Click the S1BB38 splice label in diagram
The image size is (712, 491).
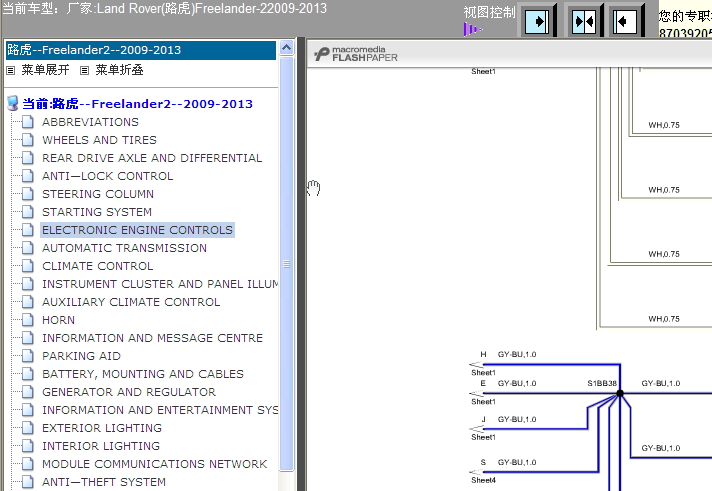pyautogui.click(x=602, y=383)
